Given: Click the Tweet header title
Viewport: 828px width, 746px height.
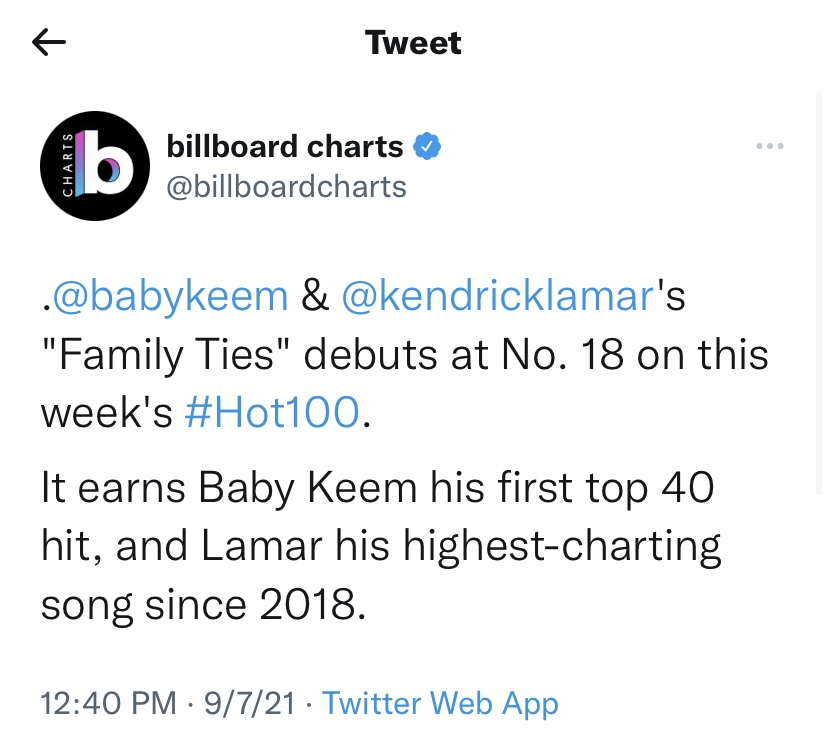Looking at the screenshot, I should [x=413, y=42].
